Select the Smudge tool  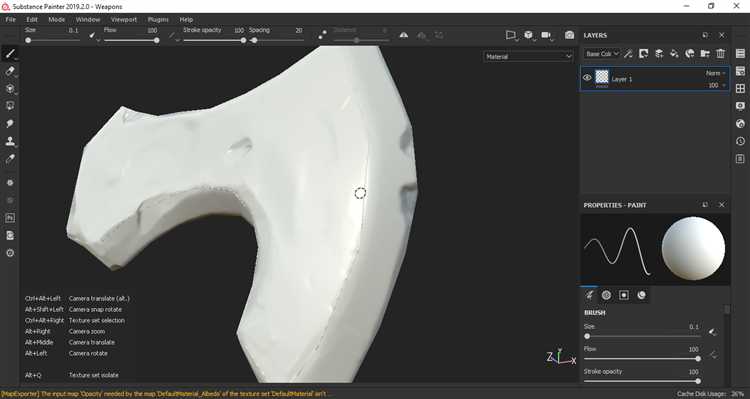[x=10, y=123]
